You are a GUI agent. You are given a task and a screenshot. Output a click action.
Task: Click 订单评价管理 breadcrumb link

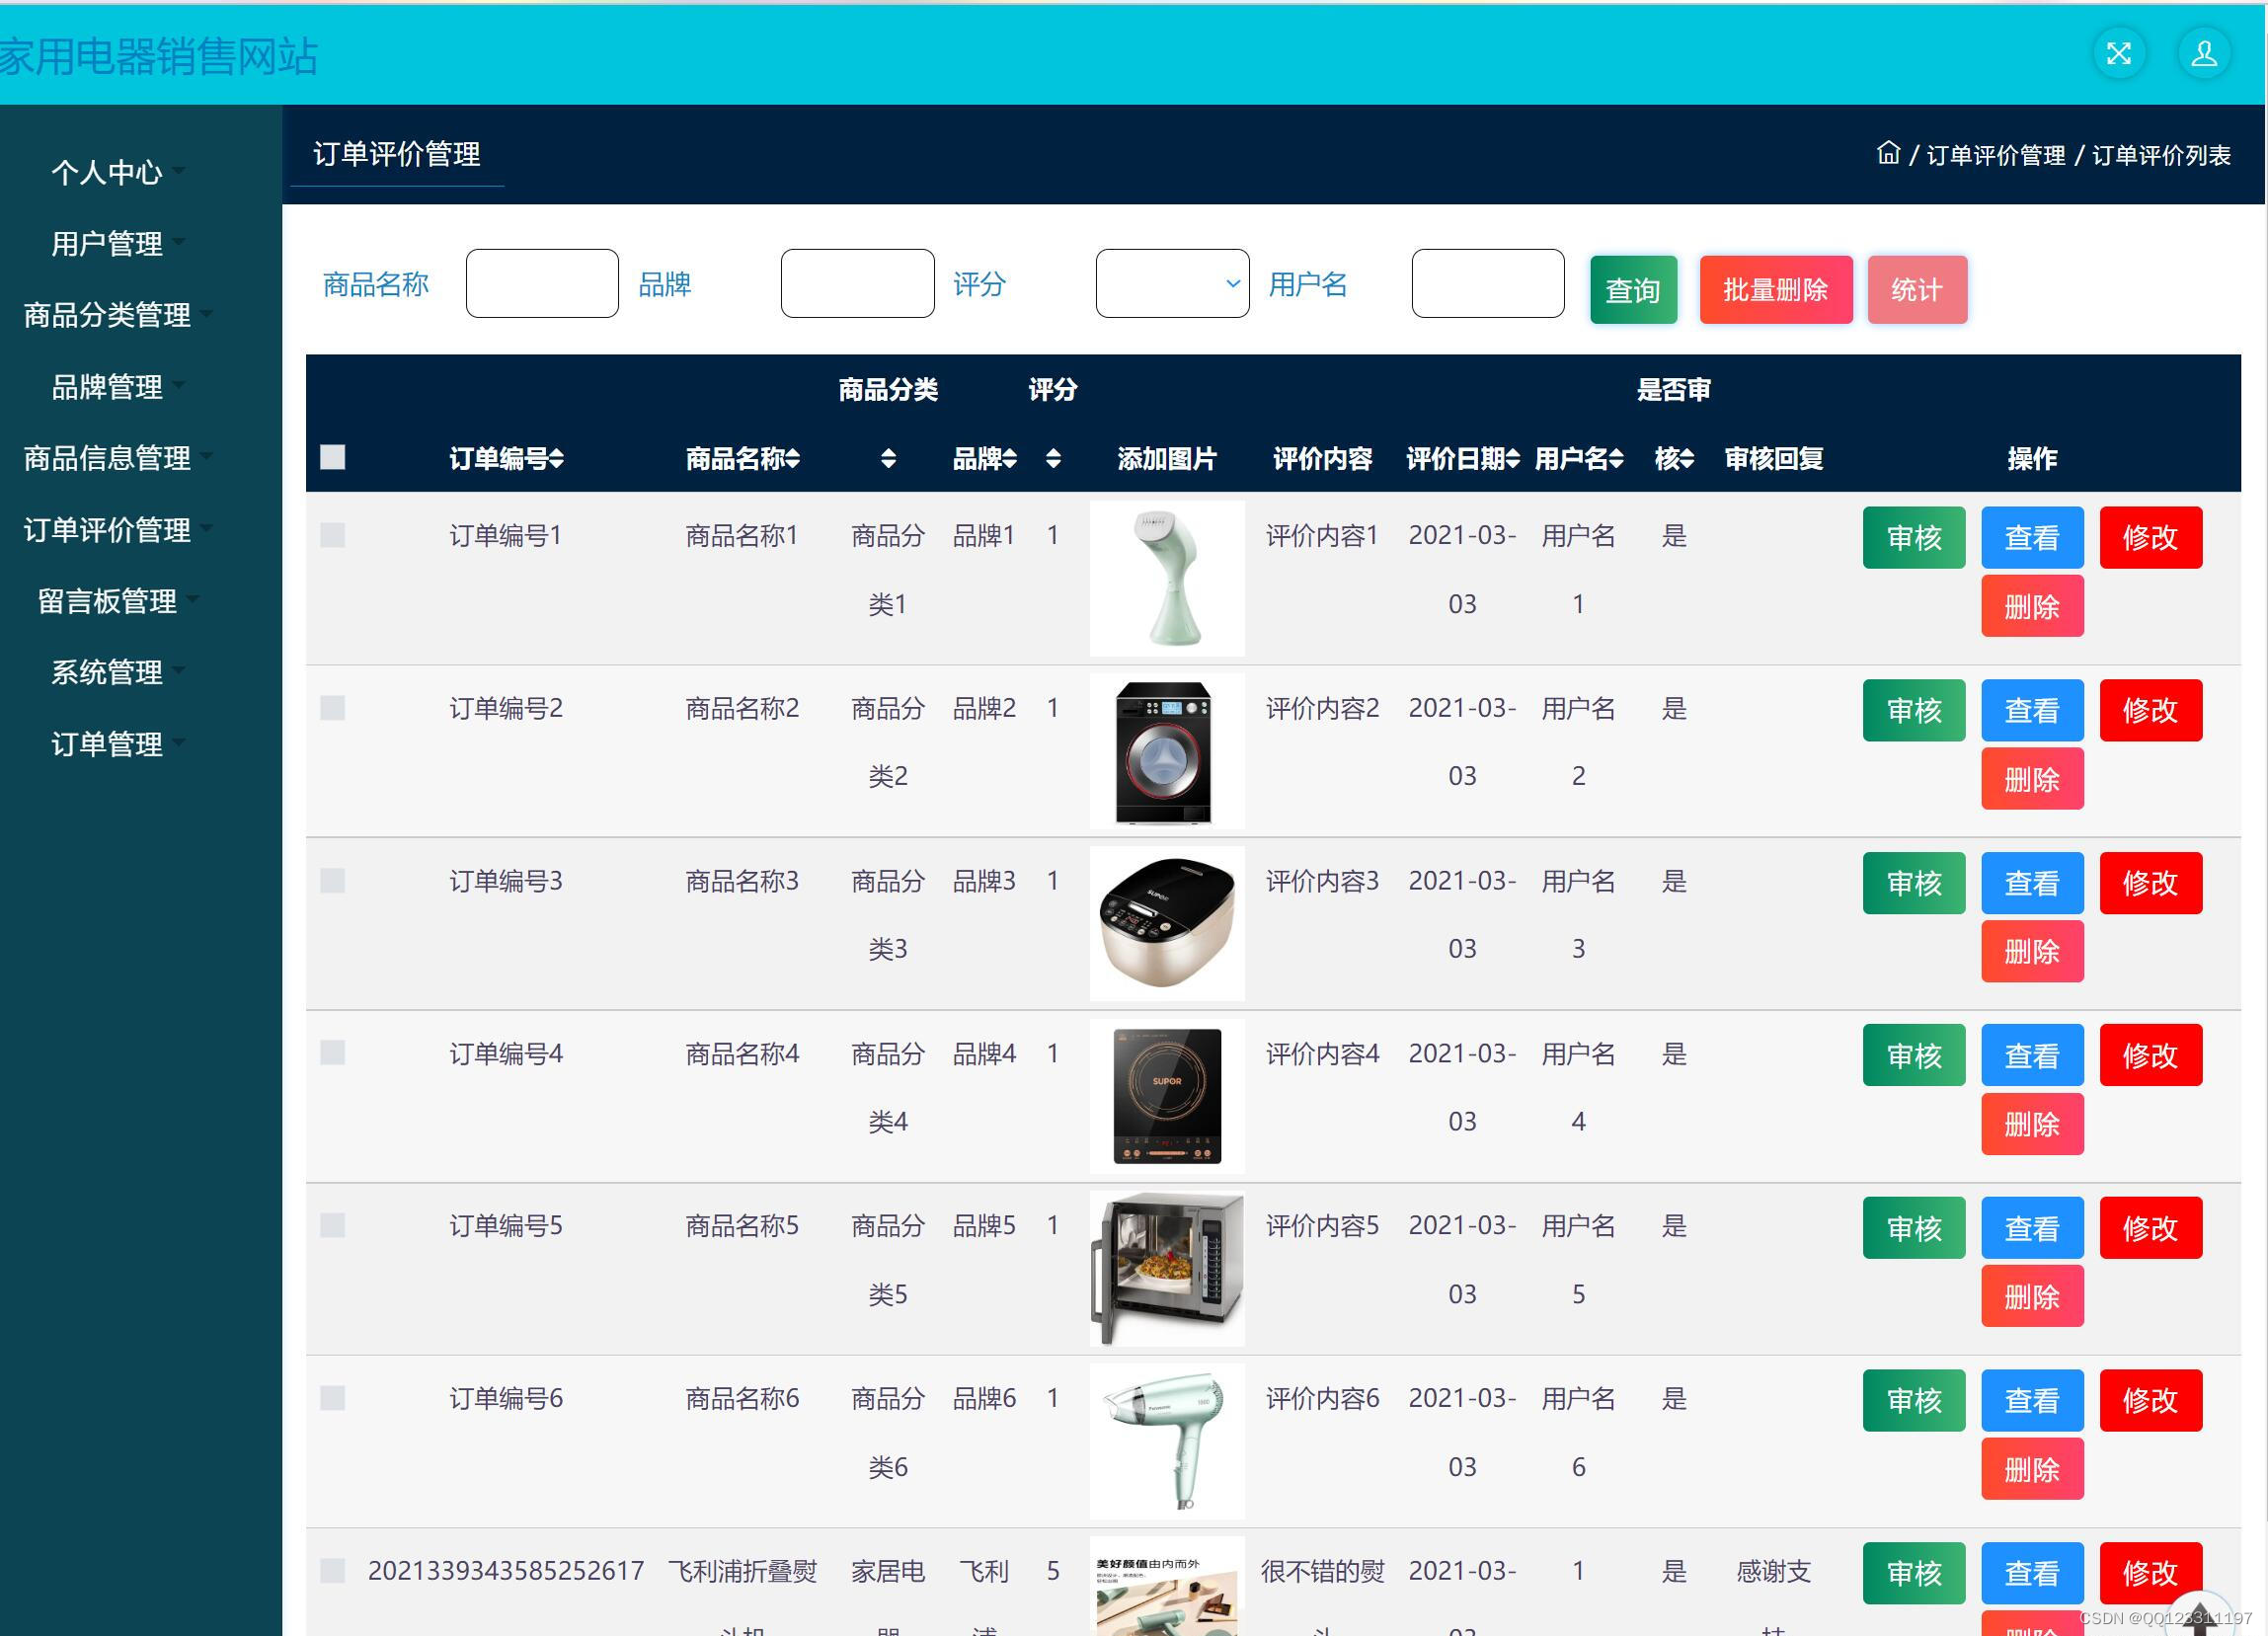point(1995,155)
